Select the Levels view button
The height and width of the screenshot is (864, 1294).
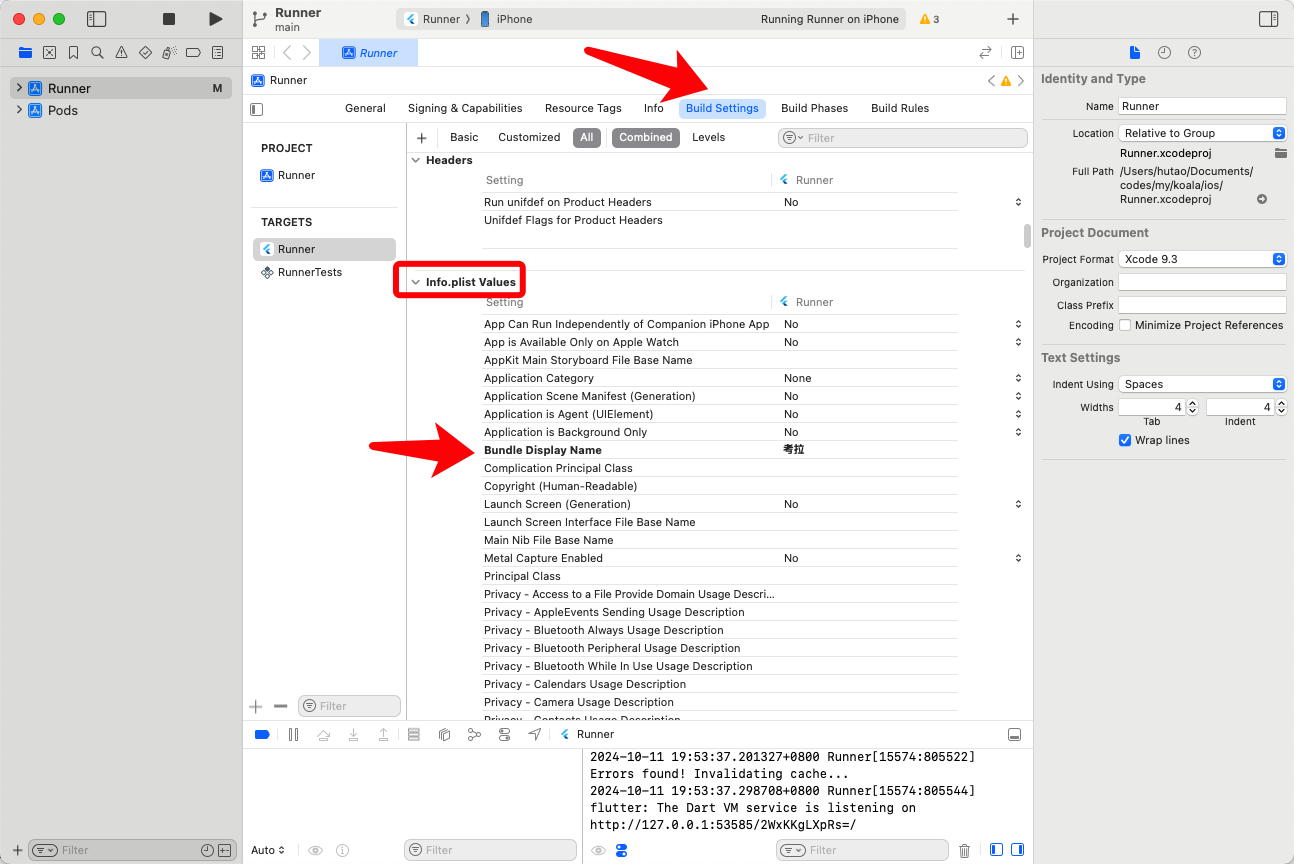[x=708, y=137]
